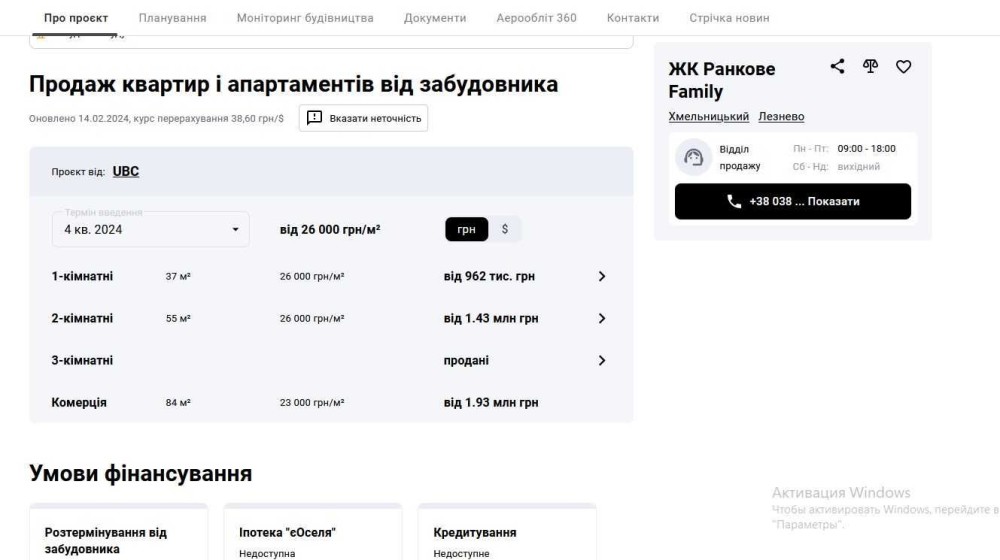This screenshot has height=560, width=1000.
Task: Click the report inaccuracy message icon
Action: (314, 118)
